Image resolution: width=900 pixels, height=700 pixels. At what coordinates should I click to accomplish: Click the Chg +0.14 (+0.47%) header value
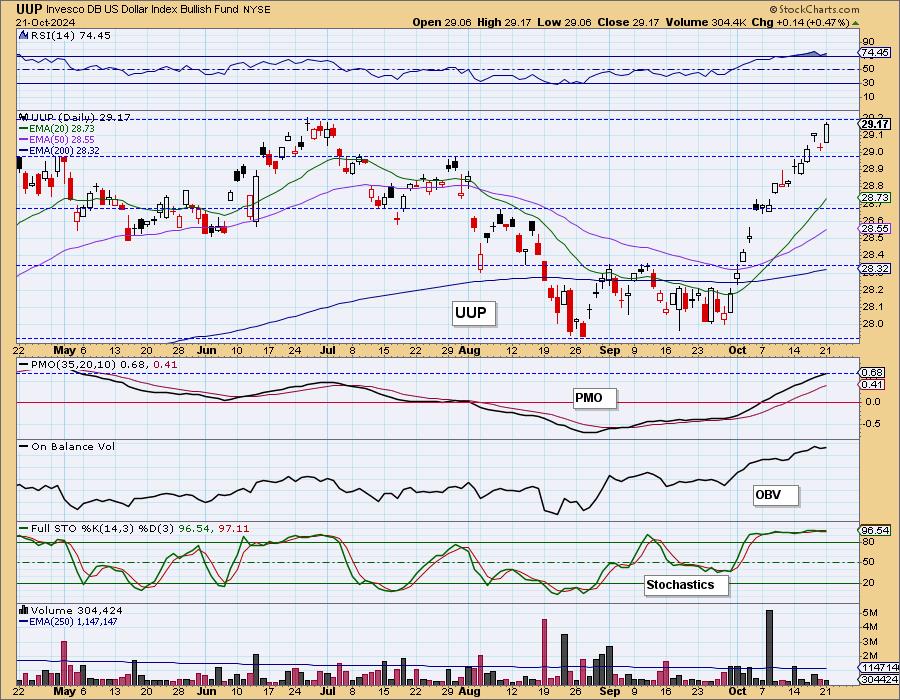click(802, 22)
